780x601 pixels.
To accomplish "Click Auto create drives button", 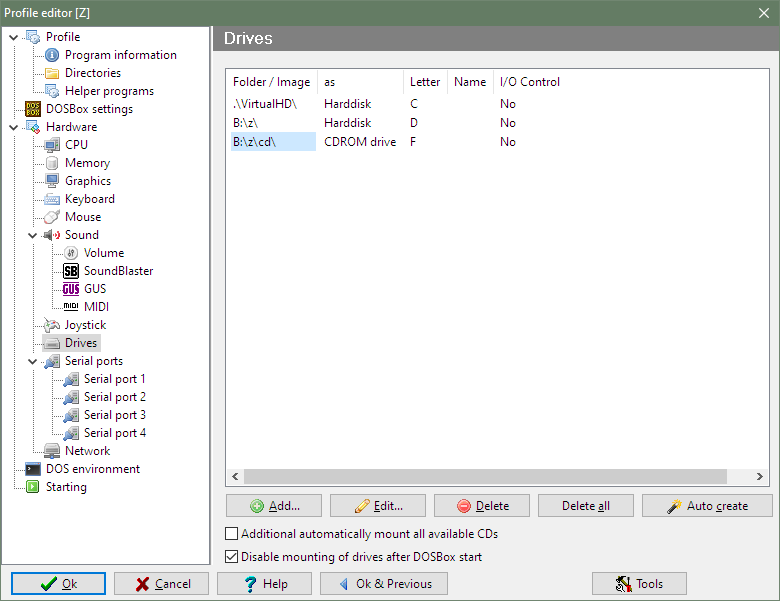I will 707,506.
